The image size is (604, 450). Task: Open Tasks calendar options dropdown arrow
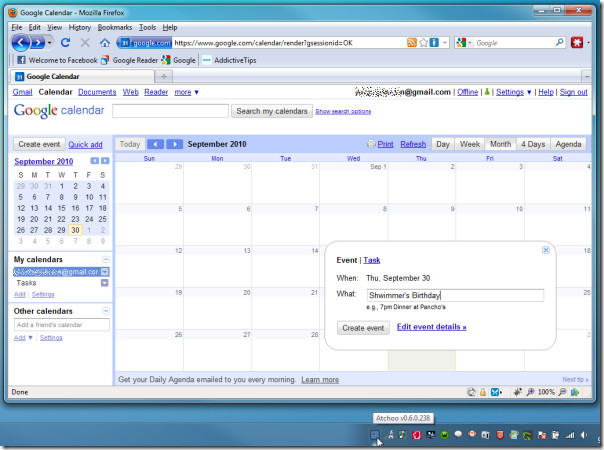tap(104, 283)
